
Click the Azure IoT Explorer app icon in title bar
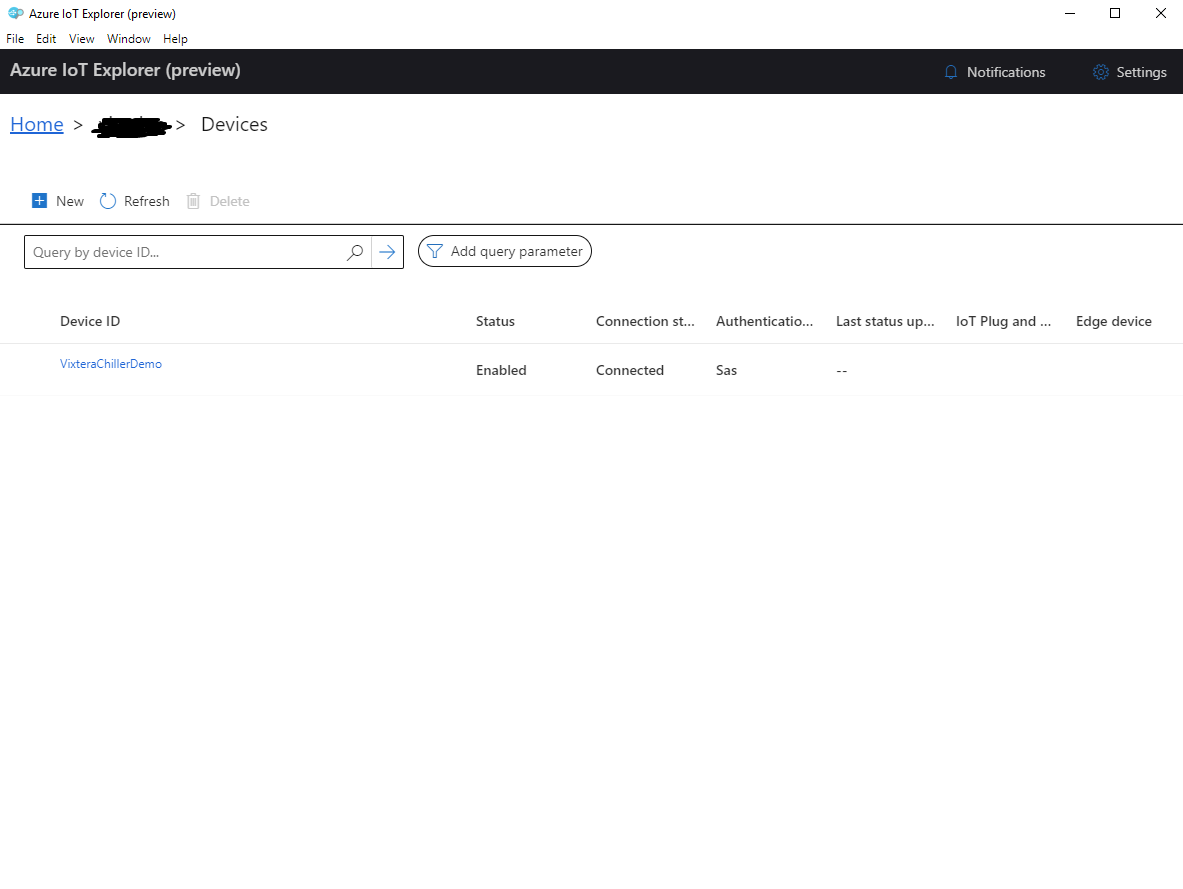point(15,14)
